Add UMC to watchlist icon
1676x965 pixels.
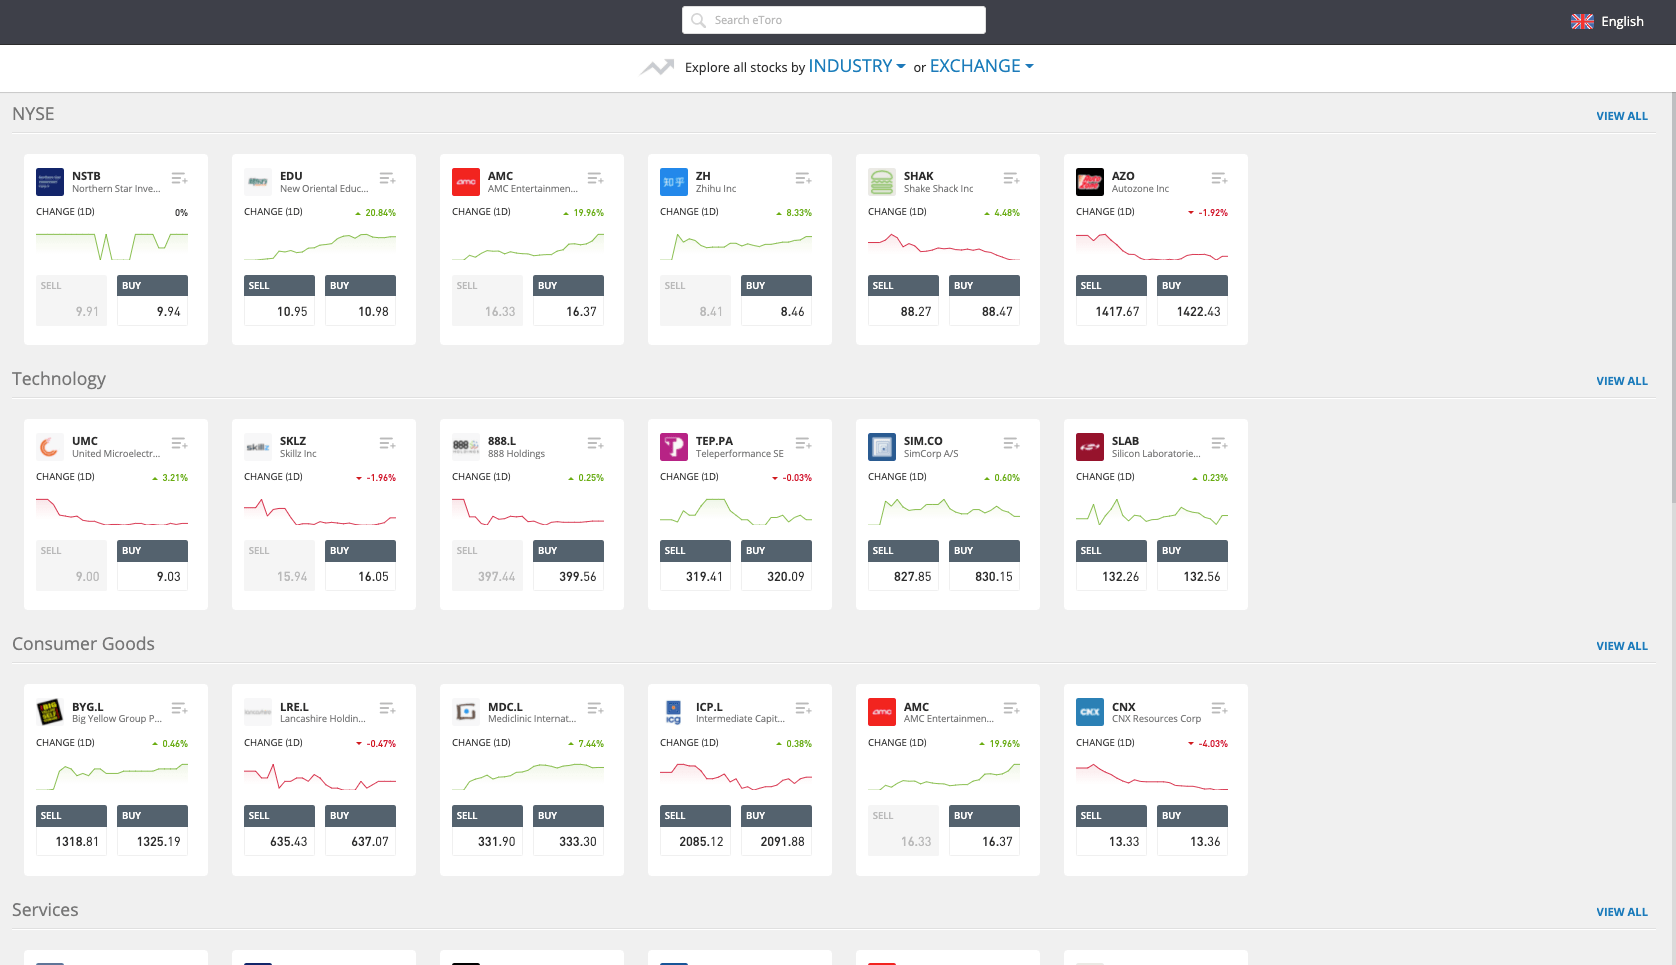tap(179, 443)
